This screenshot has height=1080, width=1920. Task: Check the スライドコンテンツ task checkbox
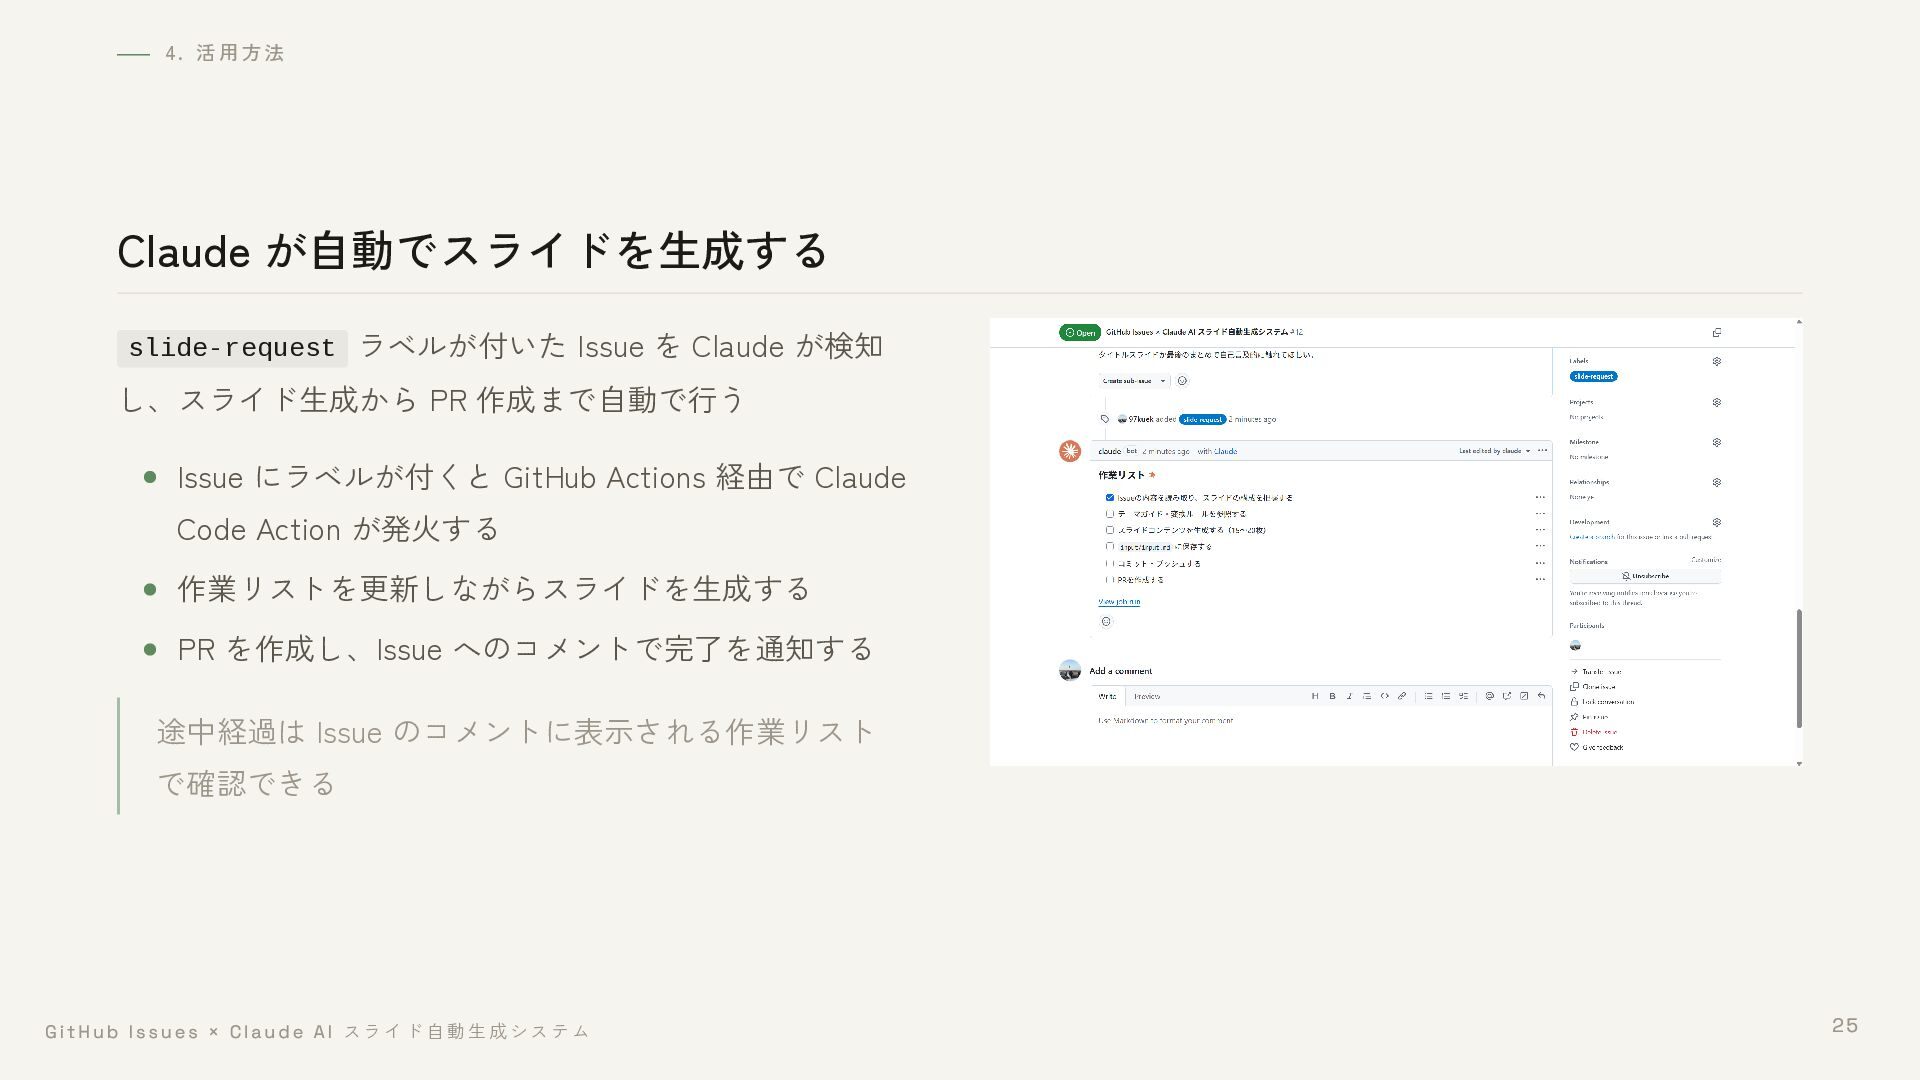[x=1110, y=530]
